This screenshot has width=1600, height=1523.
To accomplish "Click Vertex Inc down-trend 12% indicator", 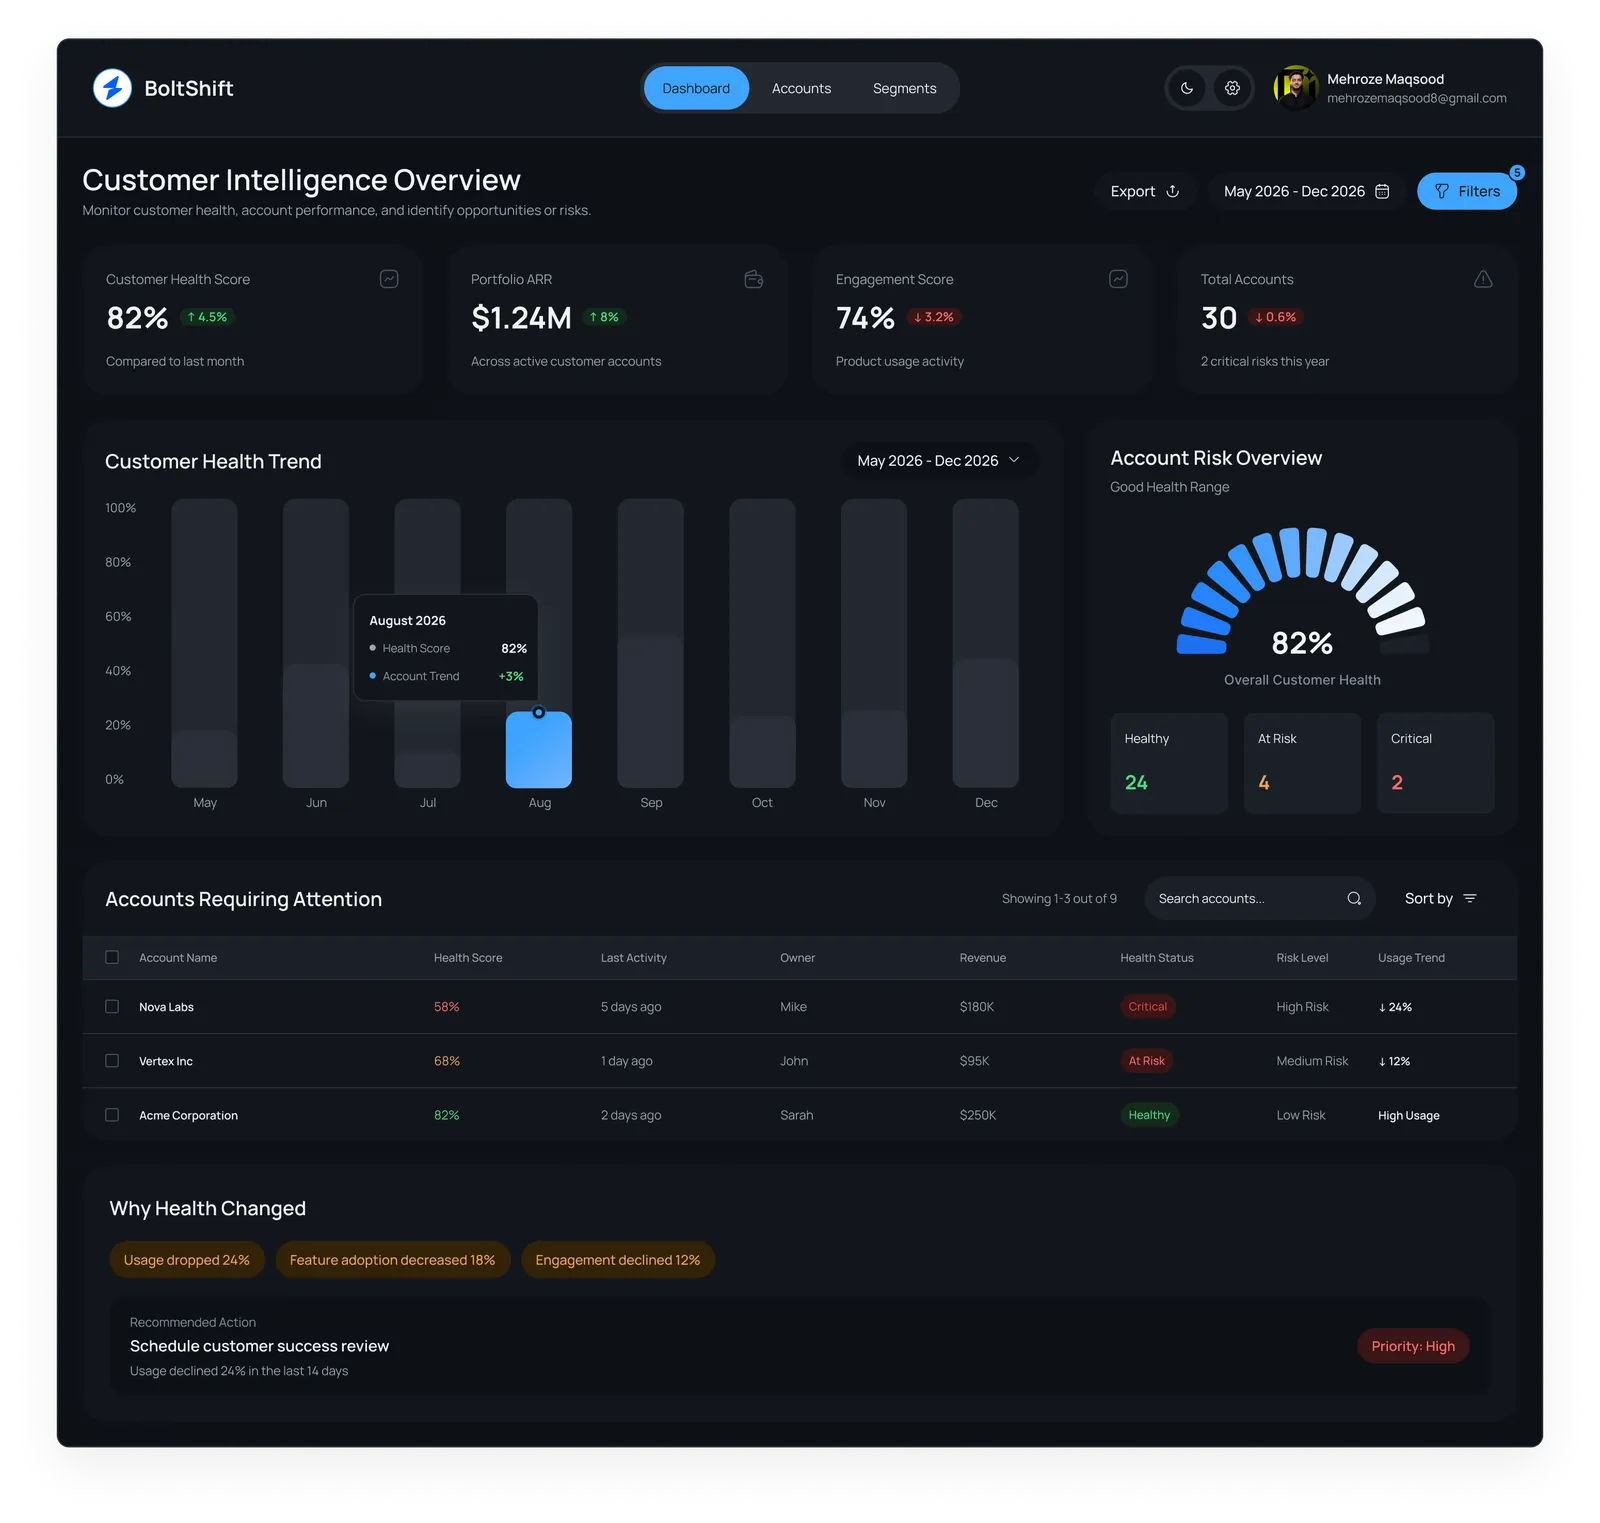I will coord(1394,1061).
